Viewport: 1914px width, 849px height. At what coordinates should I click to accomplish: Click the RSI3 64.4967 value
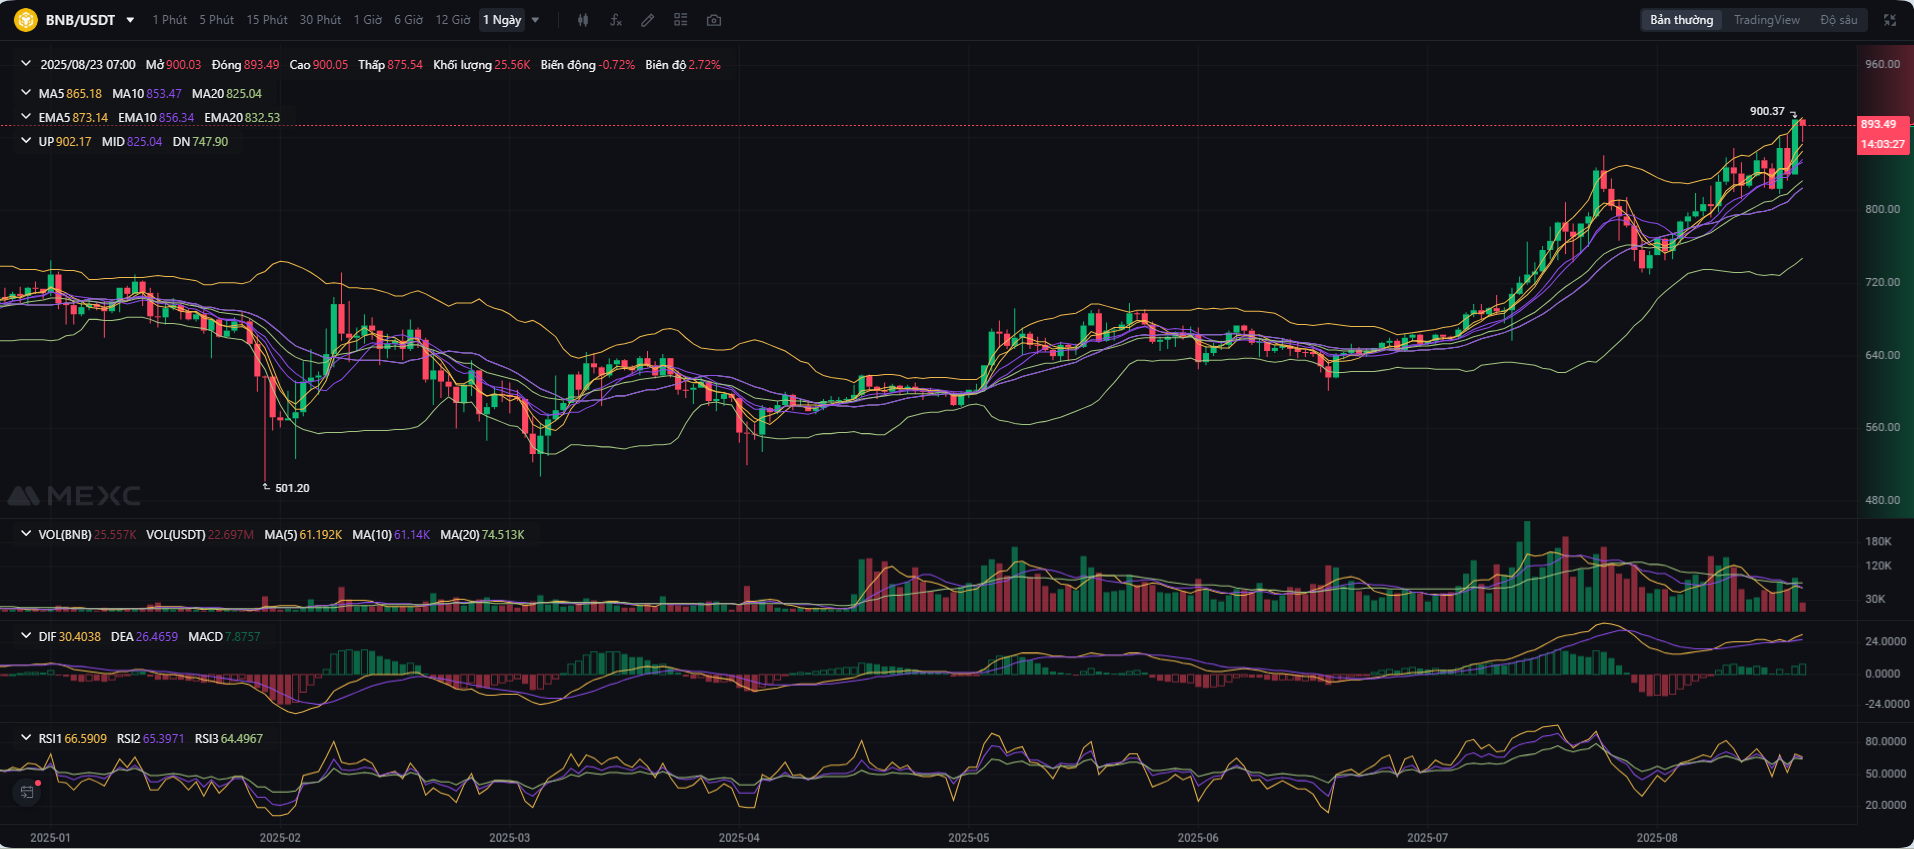[229, 739]
